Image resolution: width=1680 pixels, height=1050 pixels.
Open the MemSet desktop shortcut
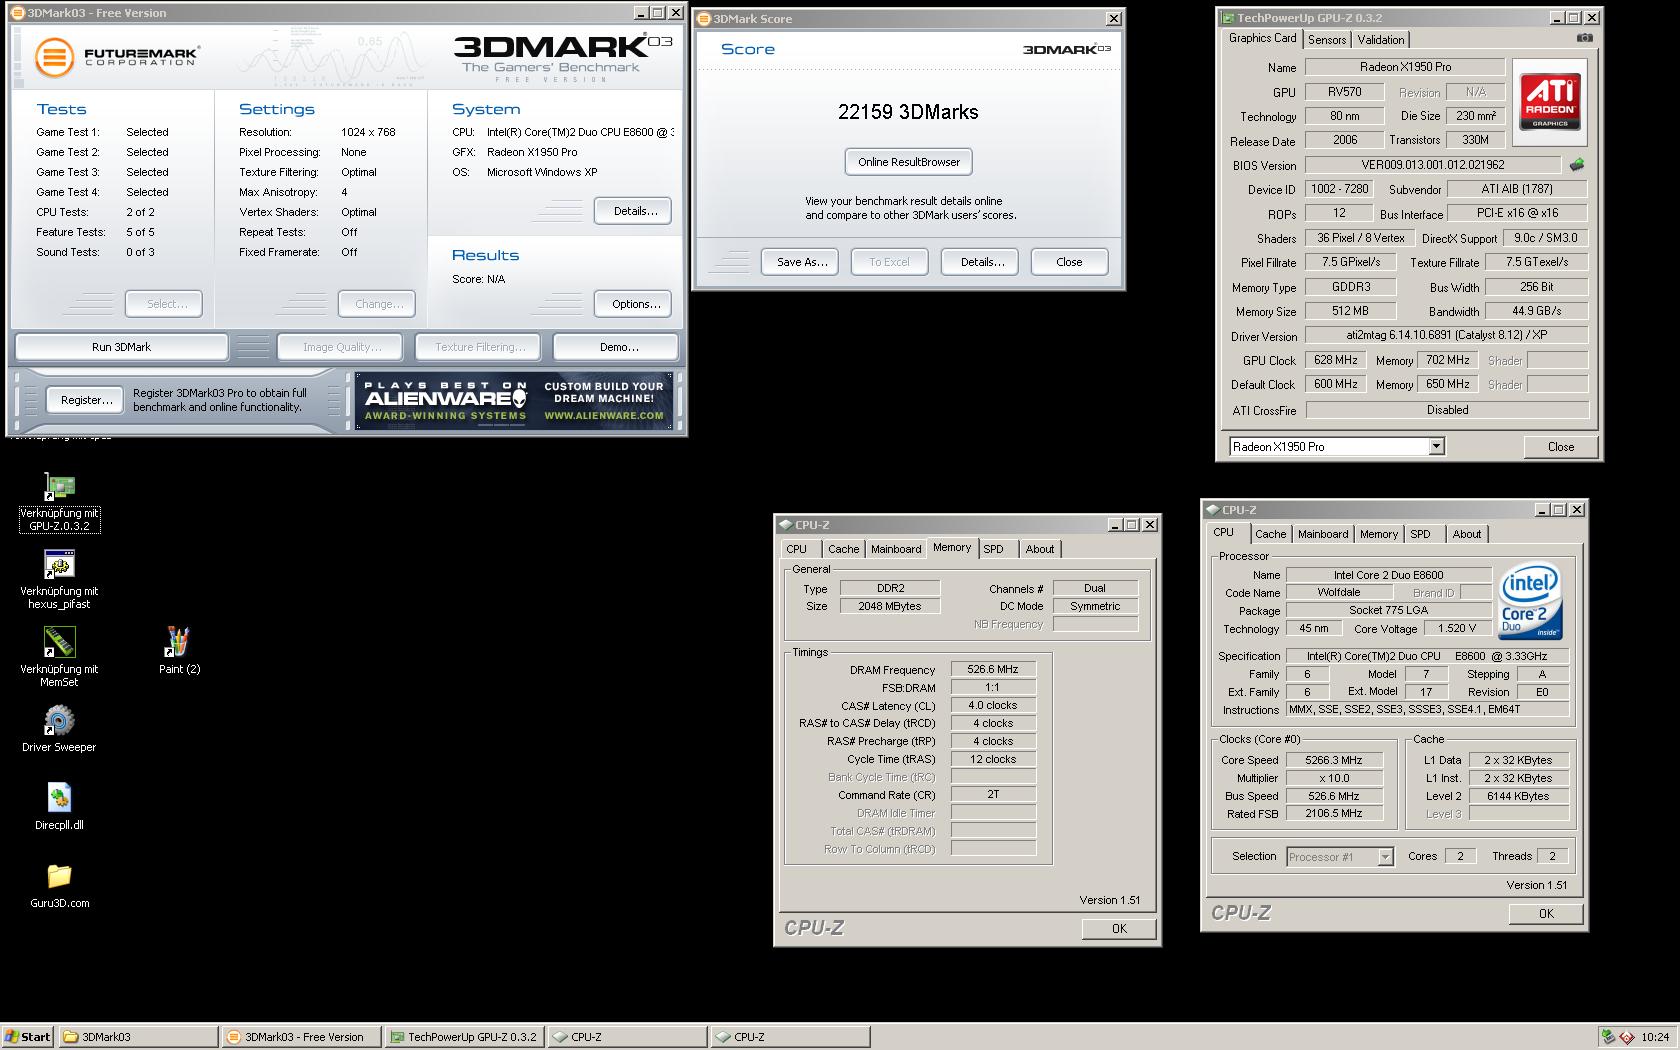59,658
